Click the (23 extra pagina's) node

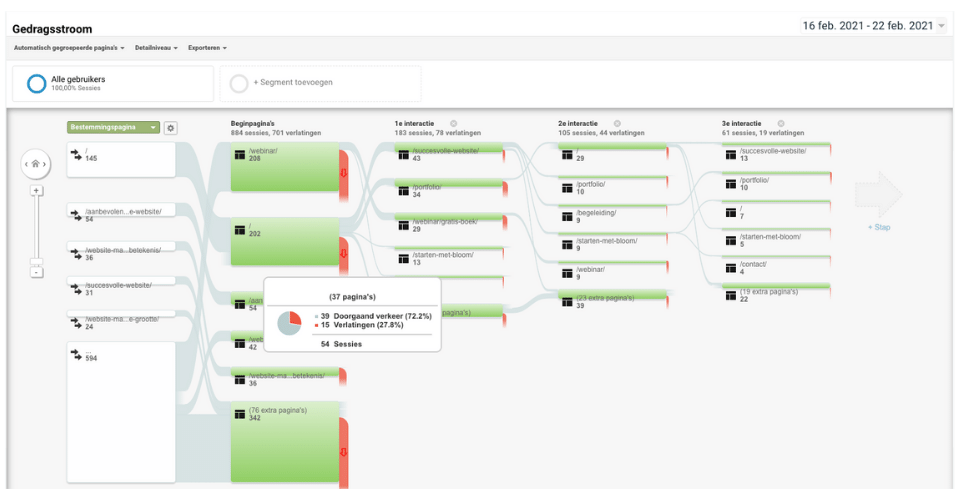pyautogui.click(x=612, y=294)
